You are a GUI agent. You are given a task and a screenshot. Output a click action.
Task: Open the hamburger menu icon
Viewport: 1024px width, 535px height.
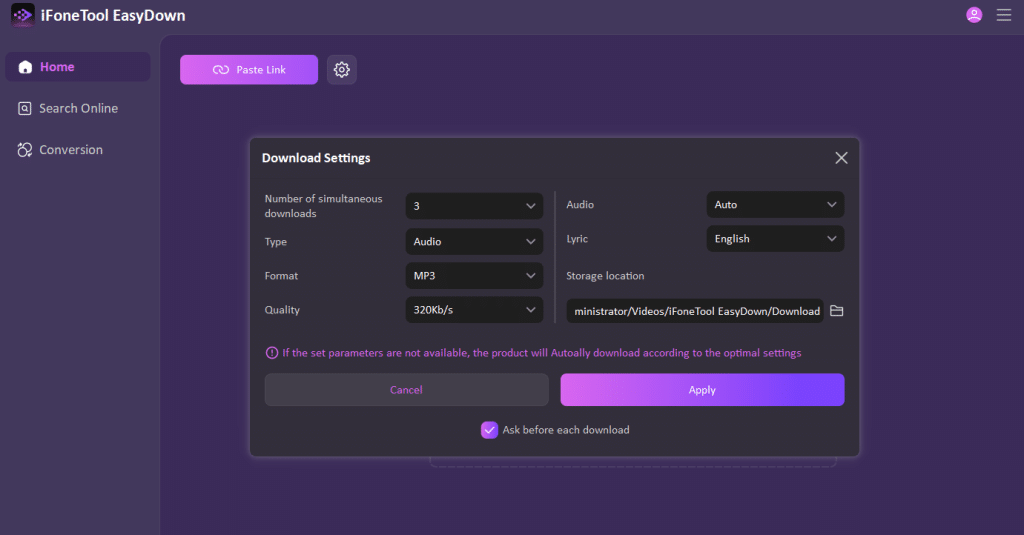(1004, 15)
